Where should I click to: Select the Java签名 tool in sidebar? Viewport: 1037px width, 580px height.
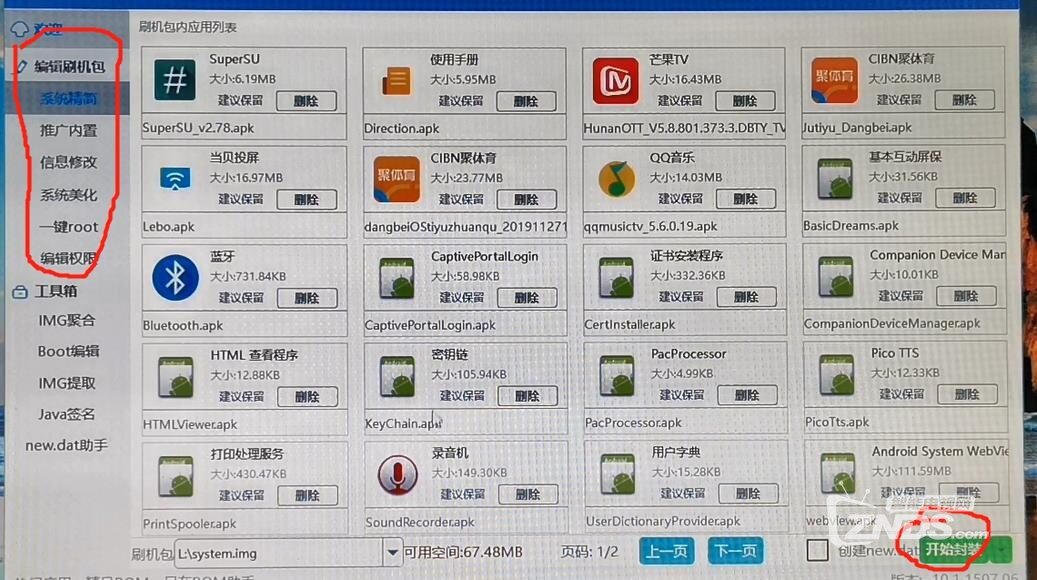point(67,414)
